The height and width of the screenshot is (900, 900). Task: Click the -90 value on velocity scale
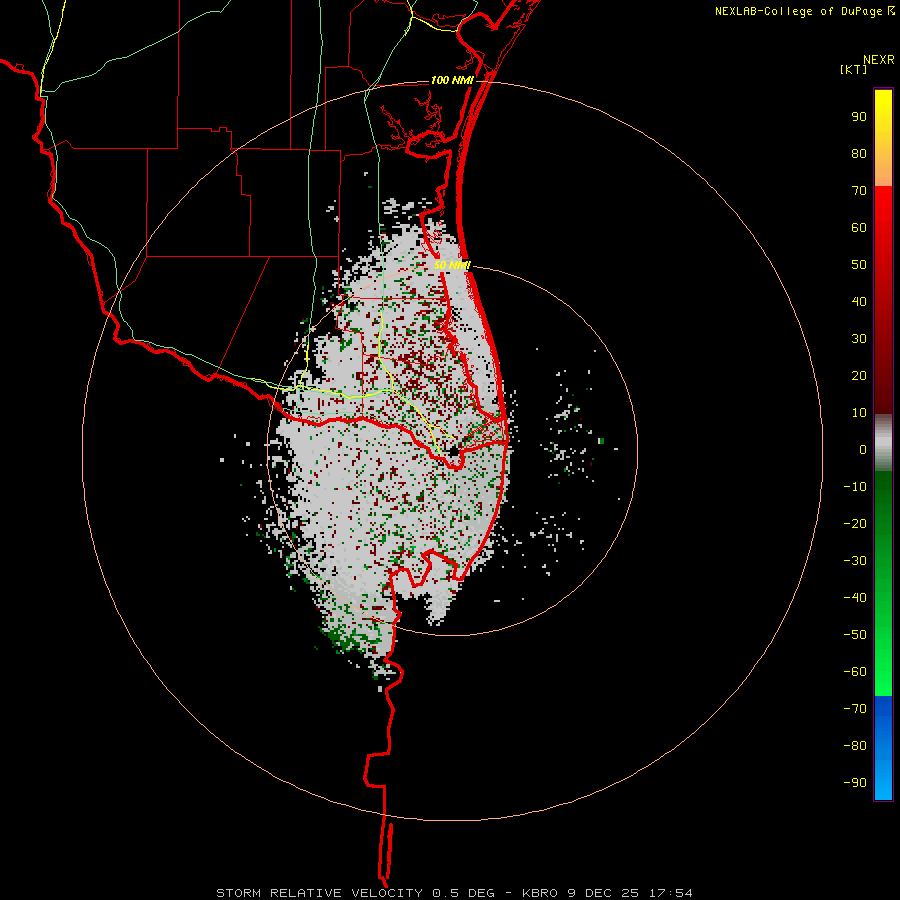click(x=855, y=783)
